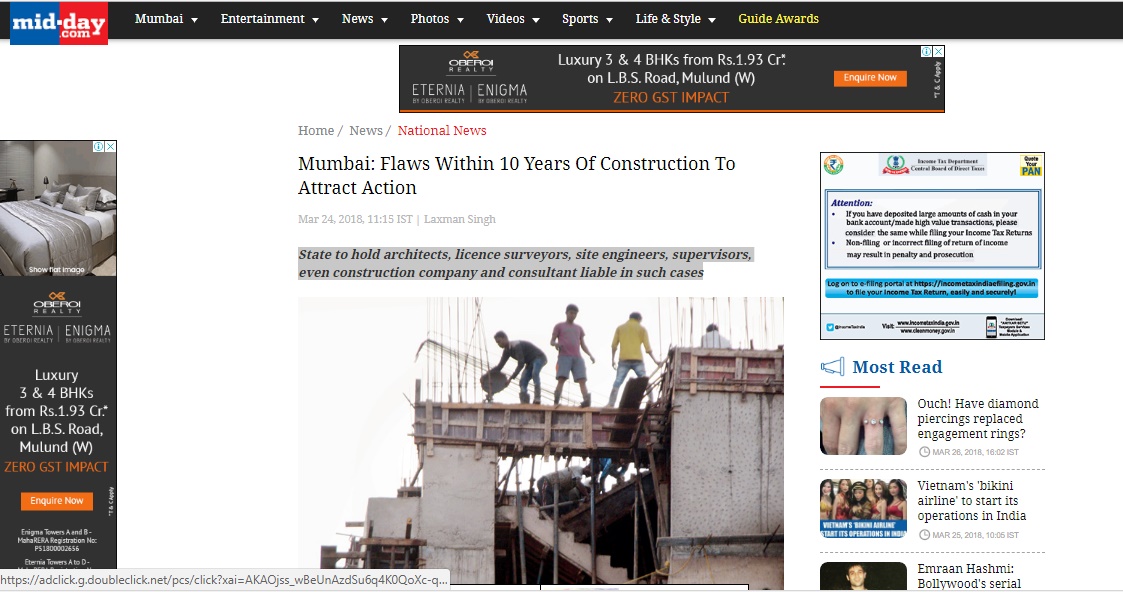Click clock icon next to MAR 25, 2018
Viewport: 1123px width, 592px height.
[x=924, y=535]
